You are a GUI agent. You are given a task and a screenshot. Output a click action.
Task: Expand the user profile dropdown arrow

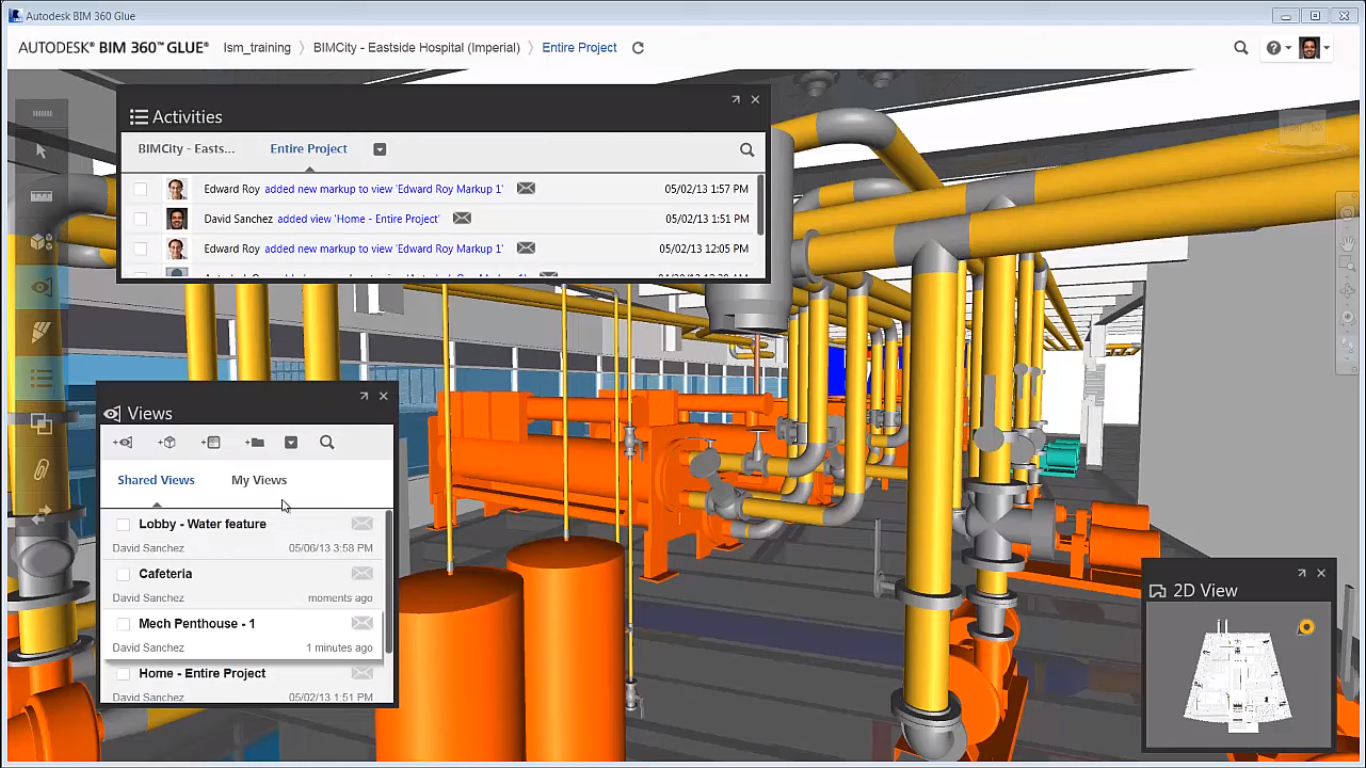(1326, 48)
